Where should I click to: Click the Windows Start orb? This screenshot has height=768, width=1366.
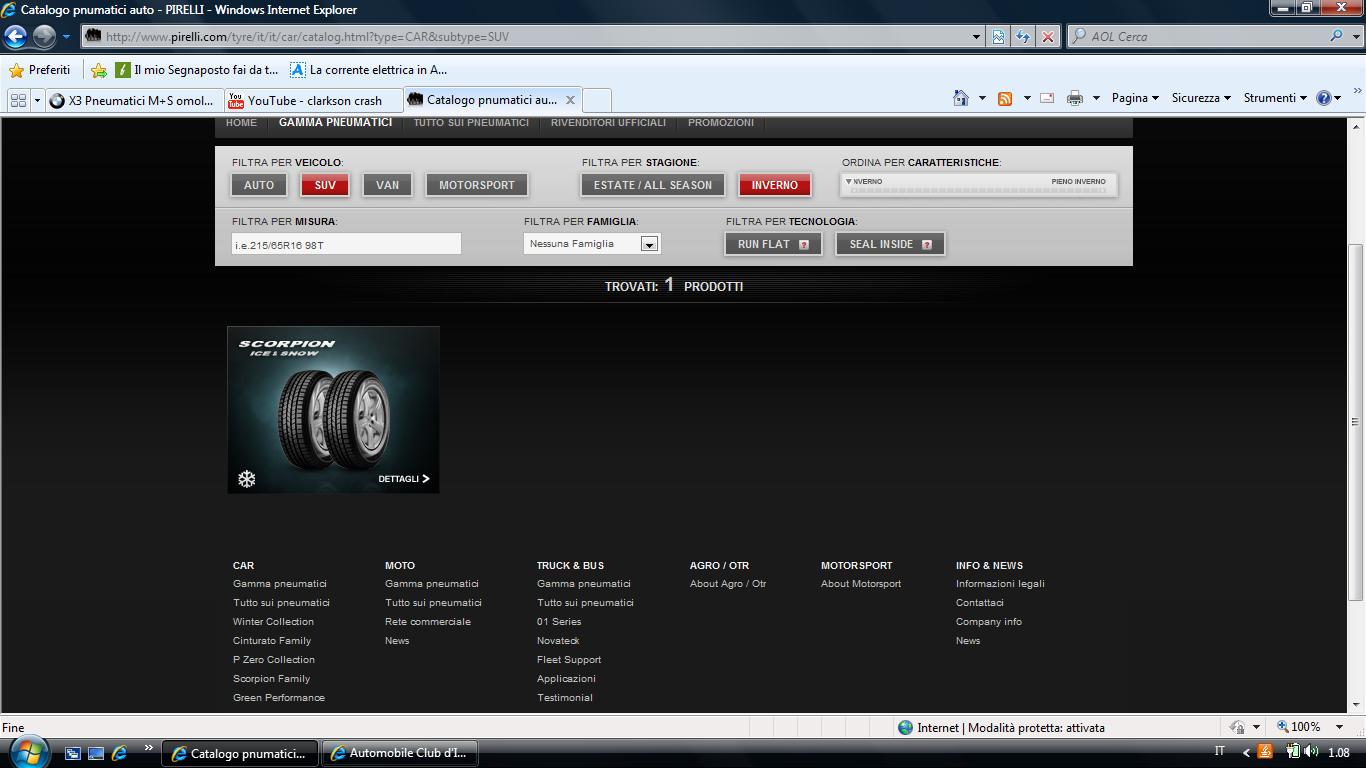click(28, 752)
